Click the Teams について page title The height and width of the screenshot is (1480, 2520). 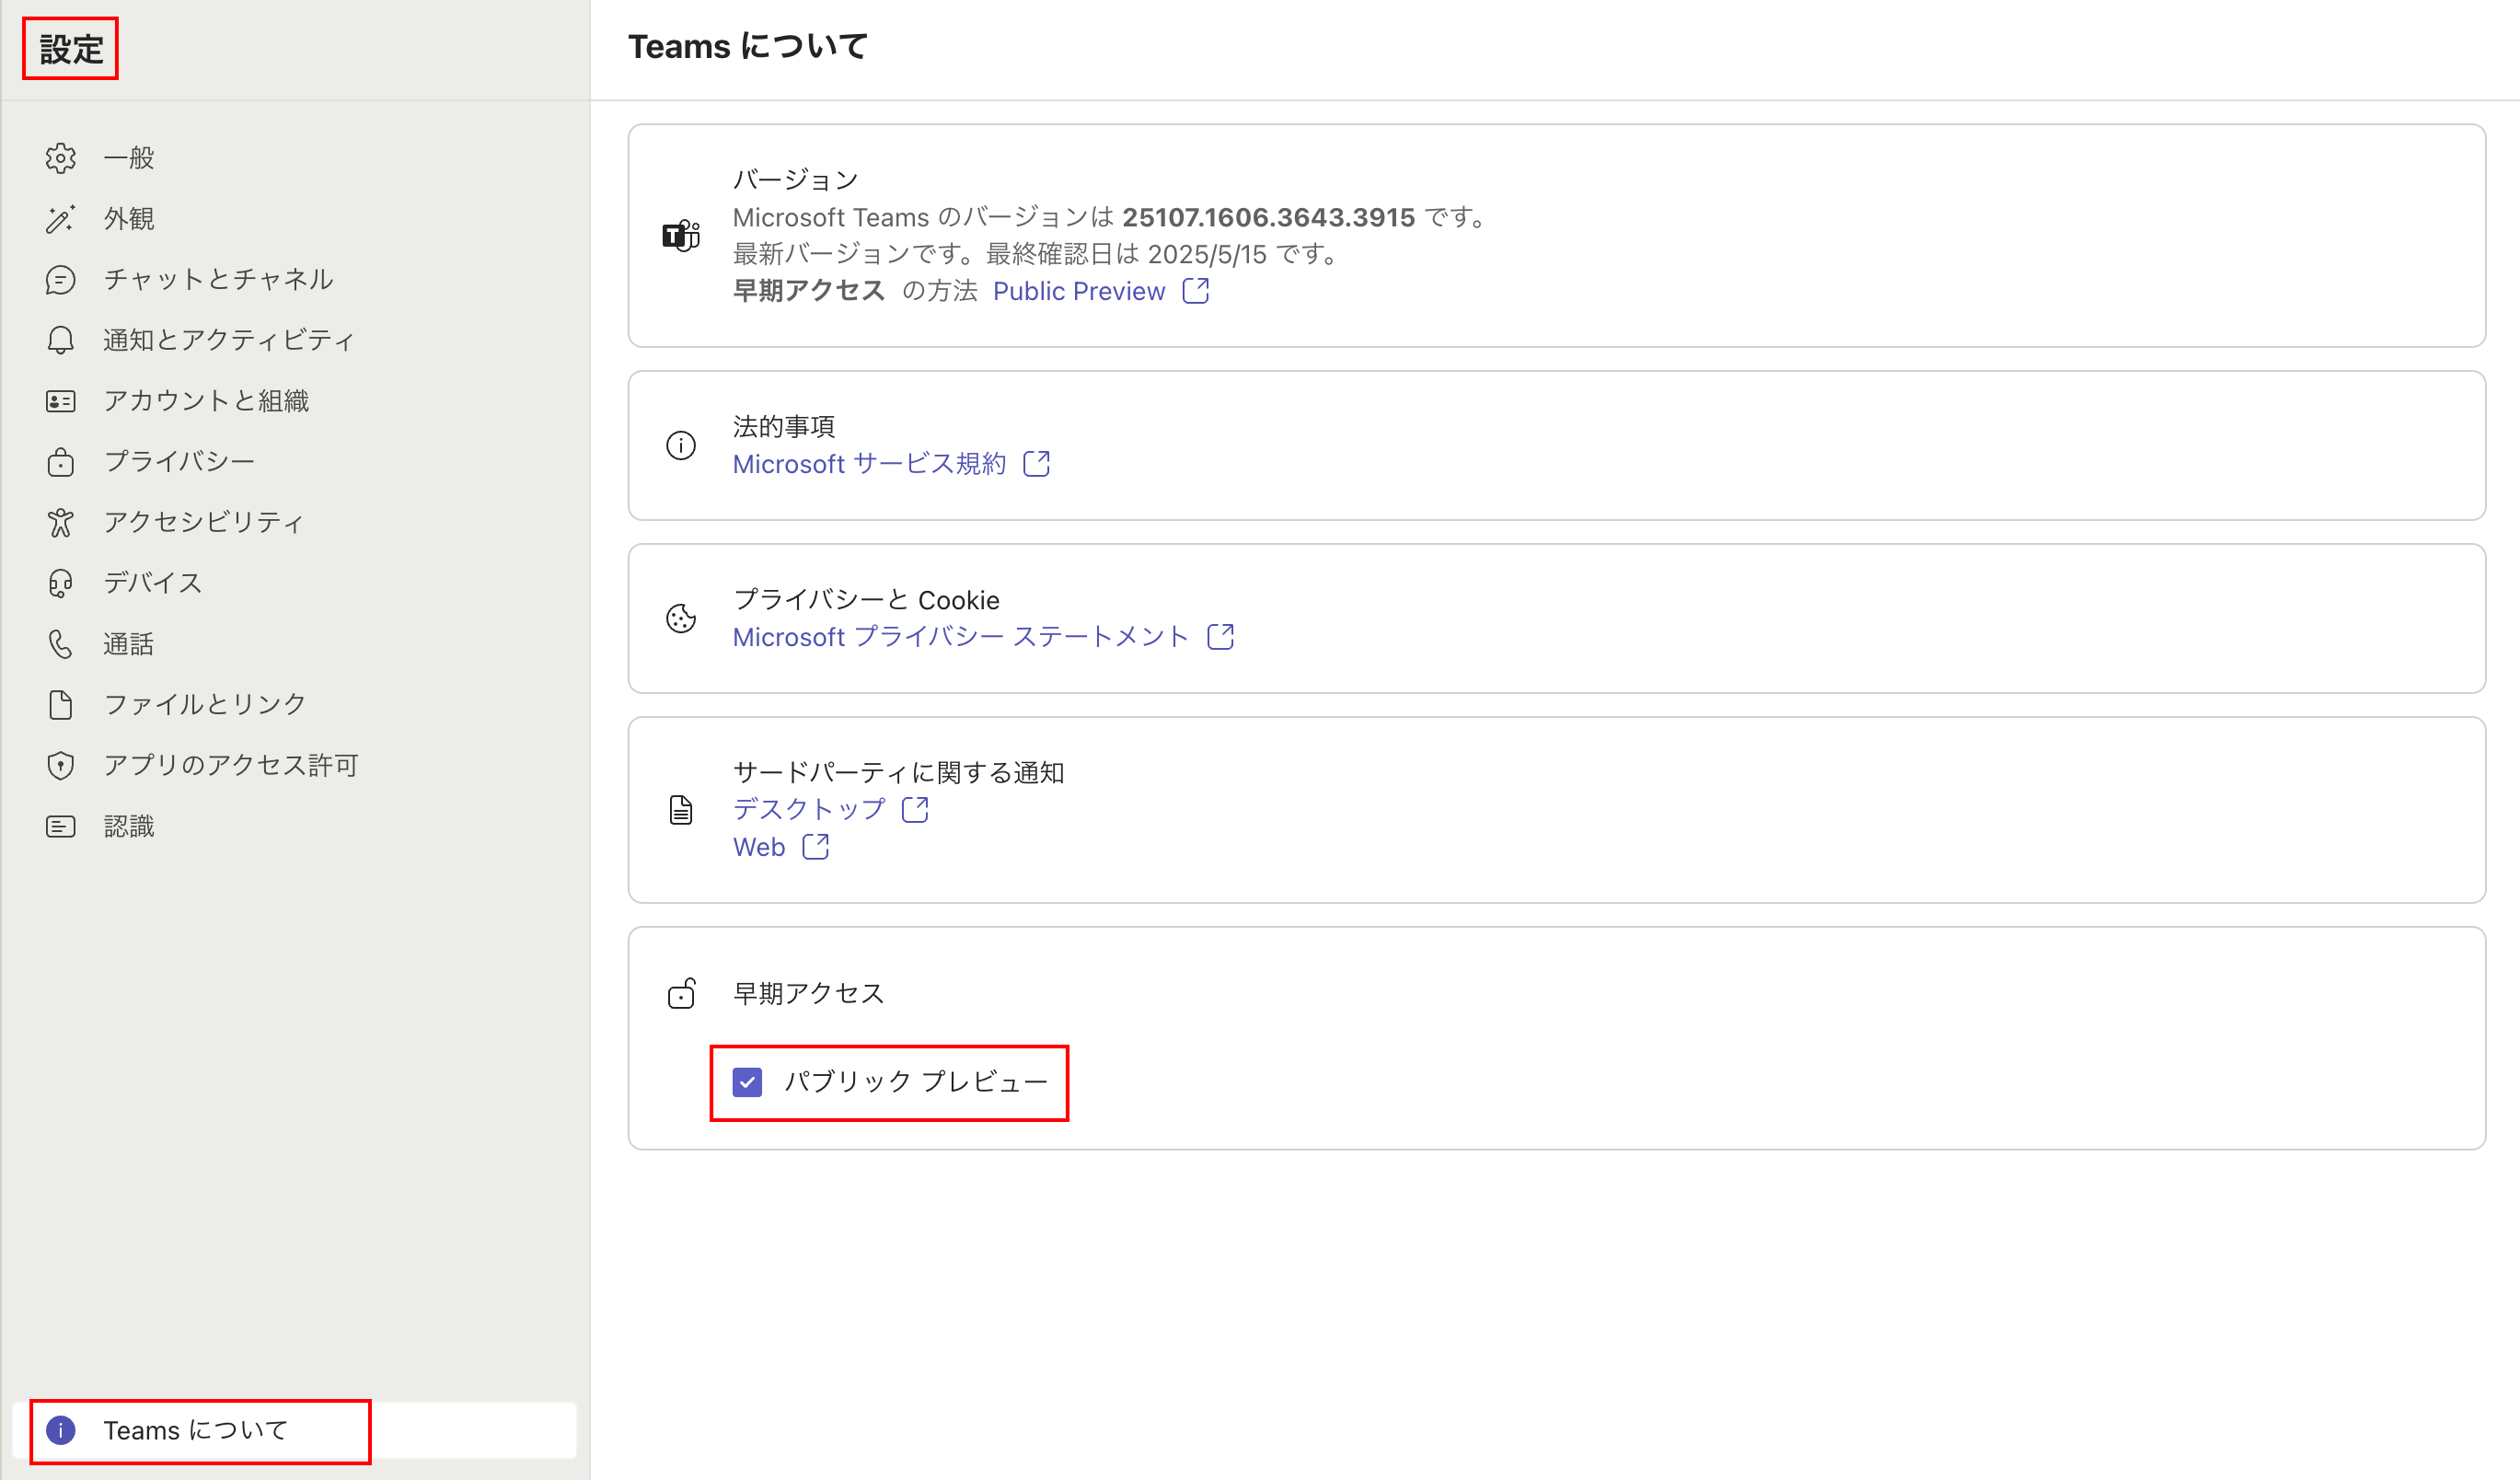click(748, 46)
